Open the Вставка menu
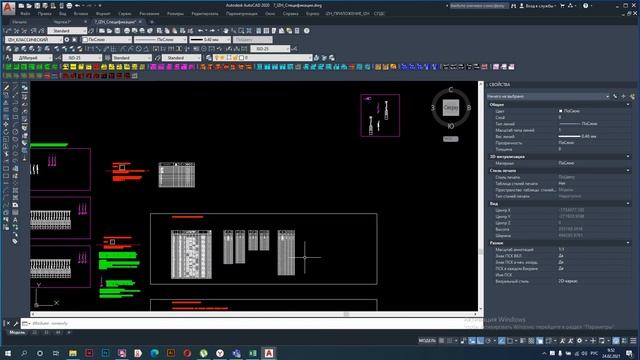This screenshot has width=640, height=360. [x=80, y=13]
